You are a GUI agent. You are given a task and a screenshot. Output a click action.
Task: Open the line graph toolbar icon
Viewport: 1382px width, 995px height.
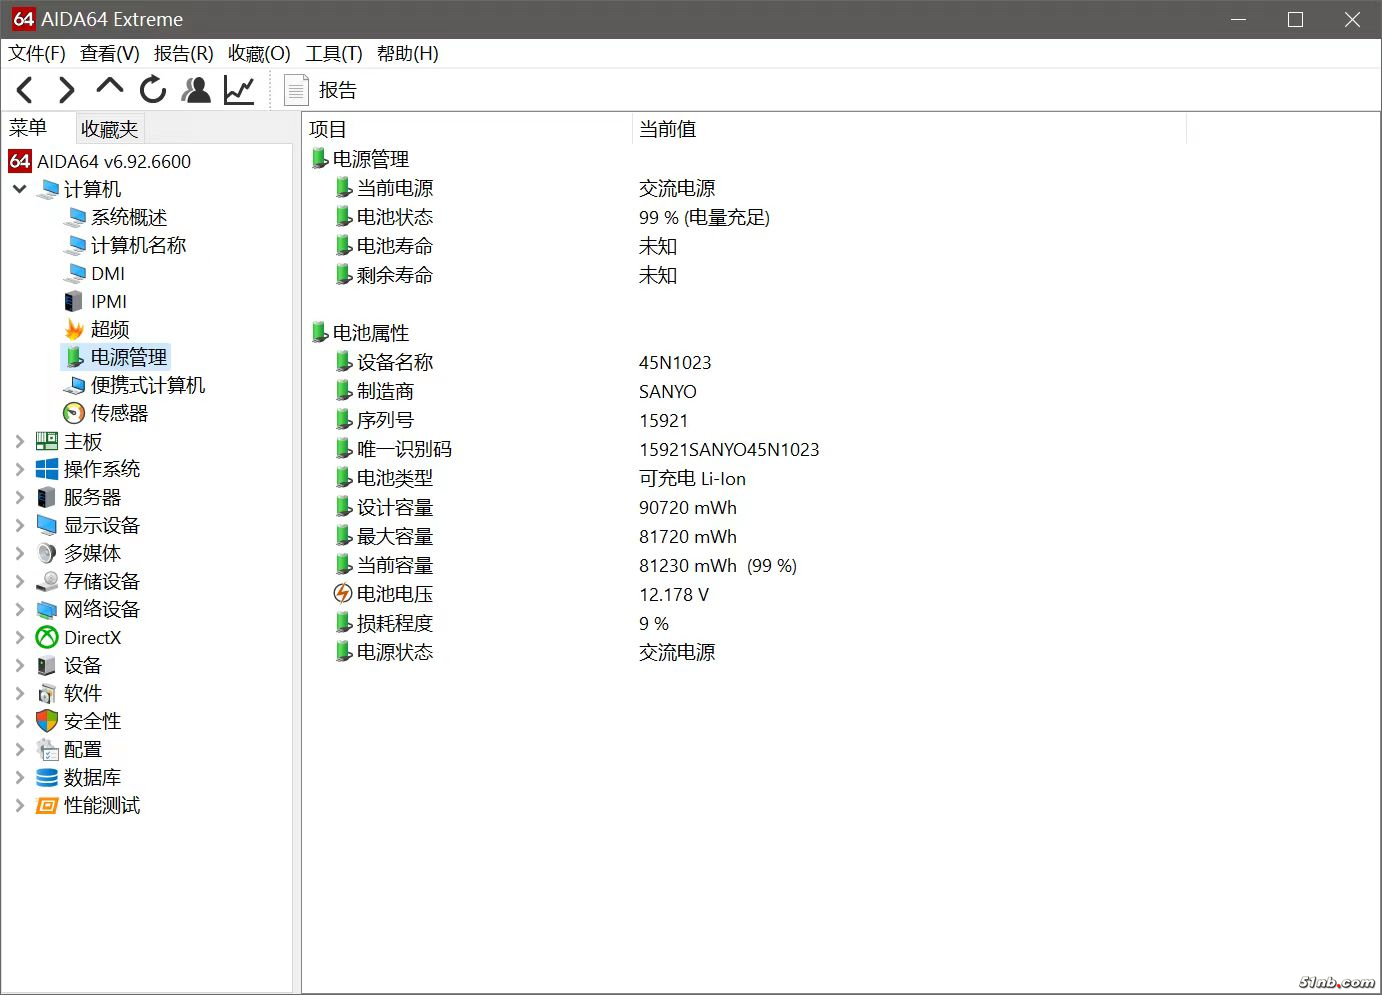[239, 90]
